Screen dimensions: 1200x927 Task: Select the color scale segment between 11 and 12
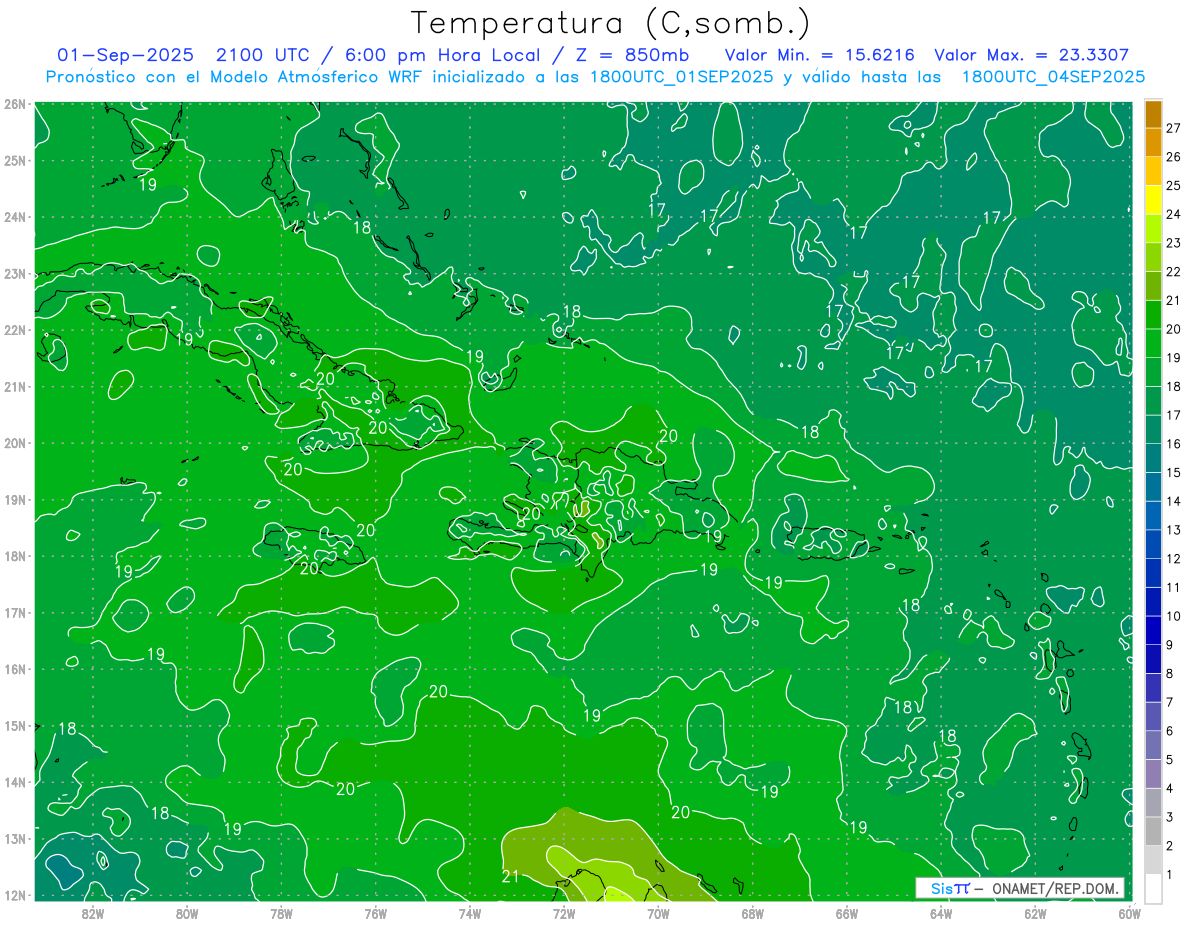pyautogui.click(x=1153, y=572)
